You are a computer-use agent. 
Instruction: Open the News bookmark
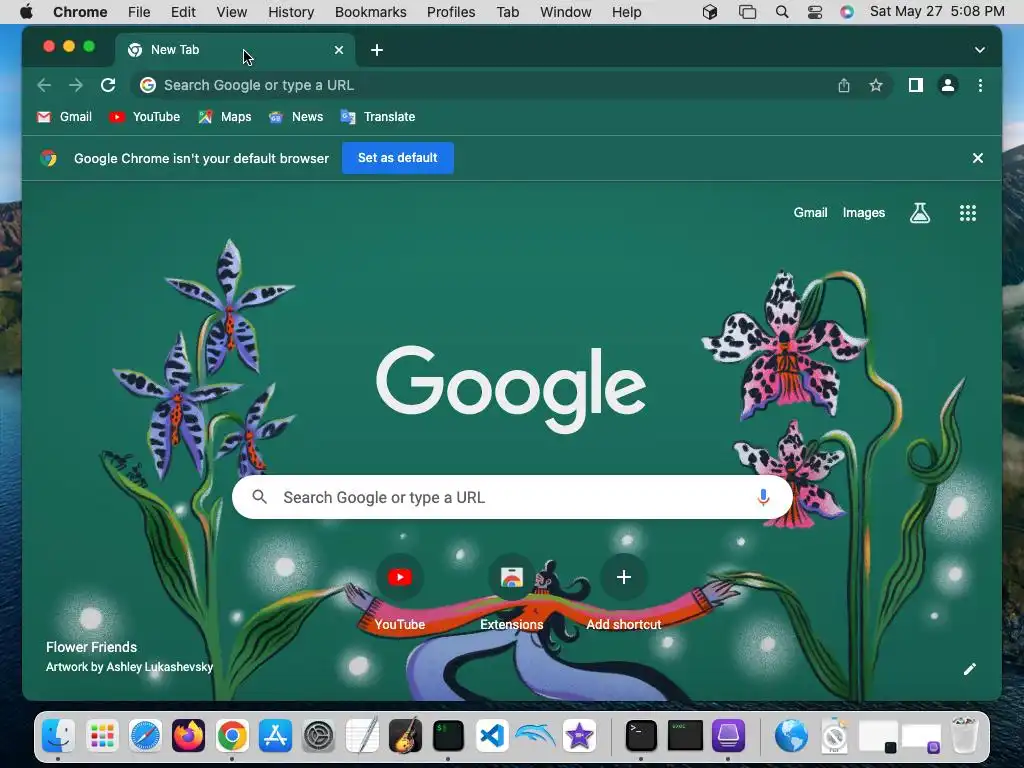point(296,117)
